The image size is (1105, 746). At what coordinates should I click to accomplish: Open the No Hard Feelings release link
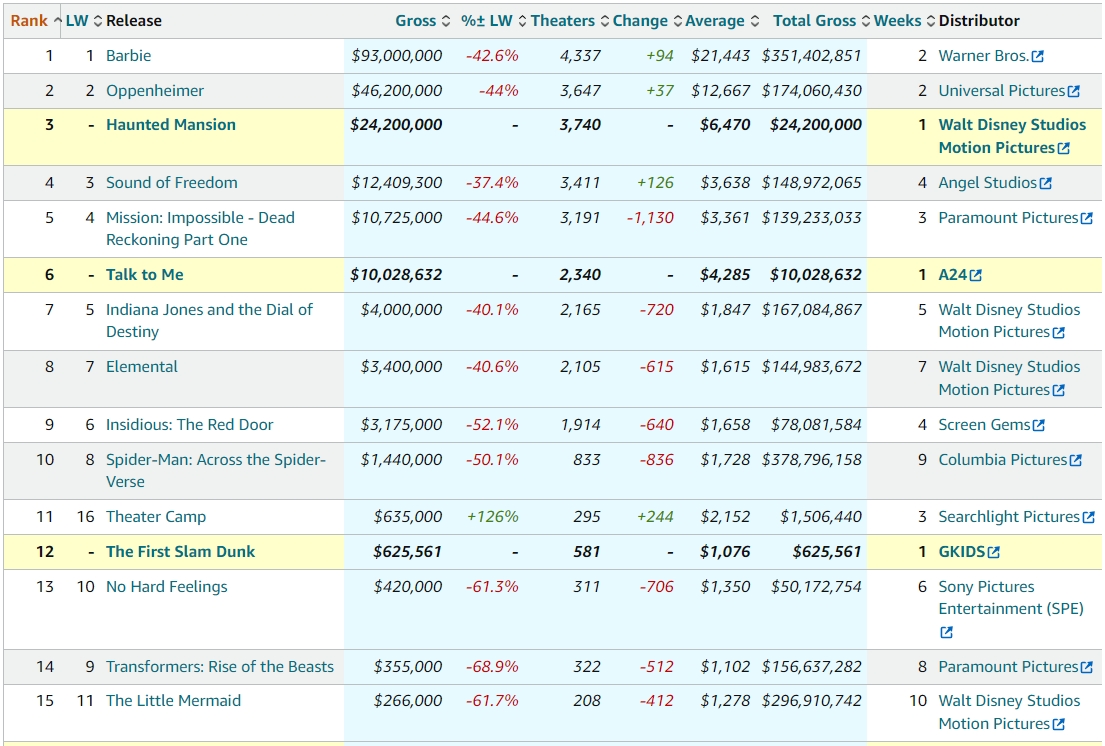click(x=167, y=587)
